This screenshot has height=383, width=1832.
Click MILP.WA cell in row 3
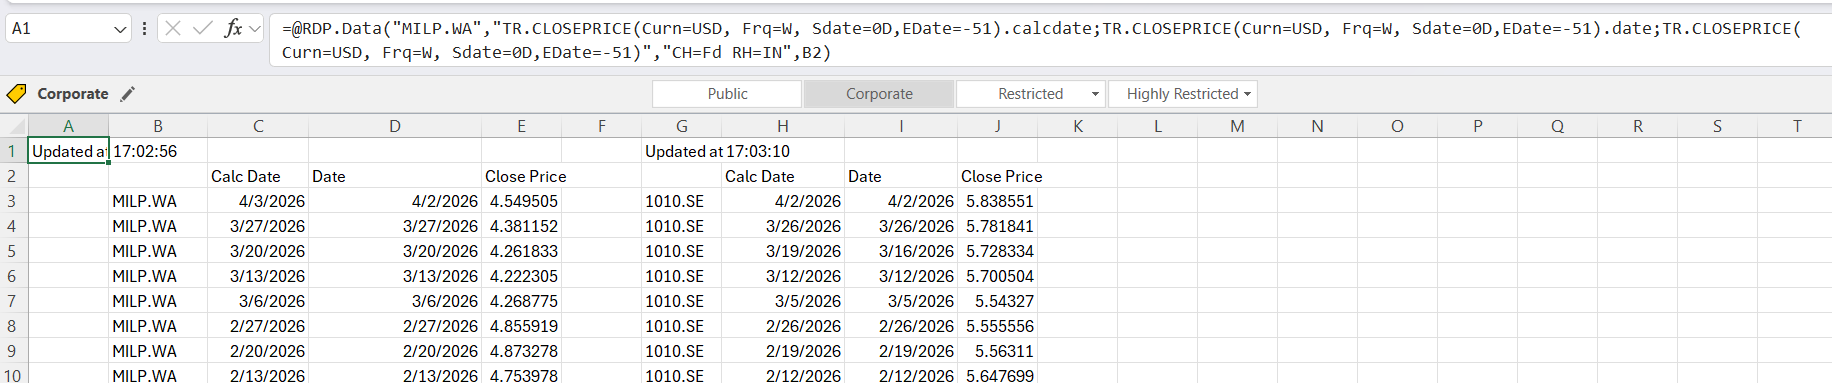pyautogui.click(x=158, y=201)
